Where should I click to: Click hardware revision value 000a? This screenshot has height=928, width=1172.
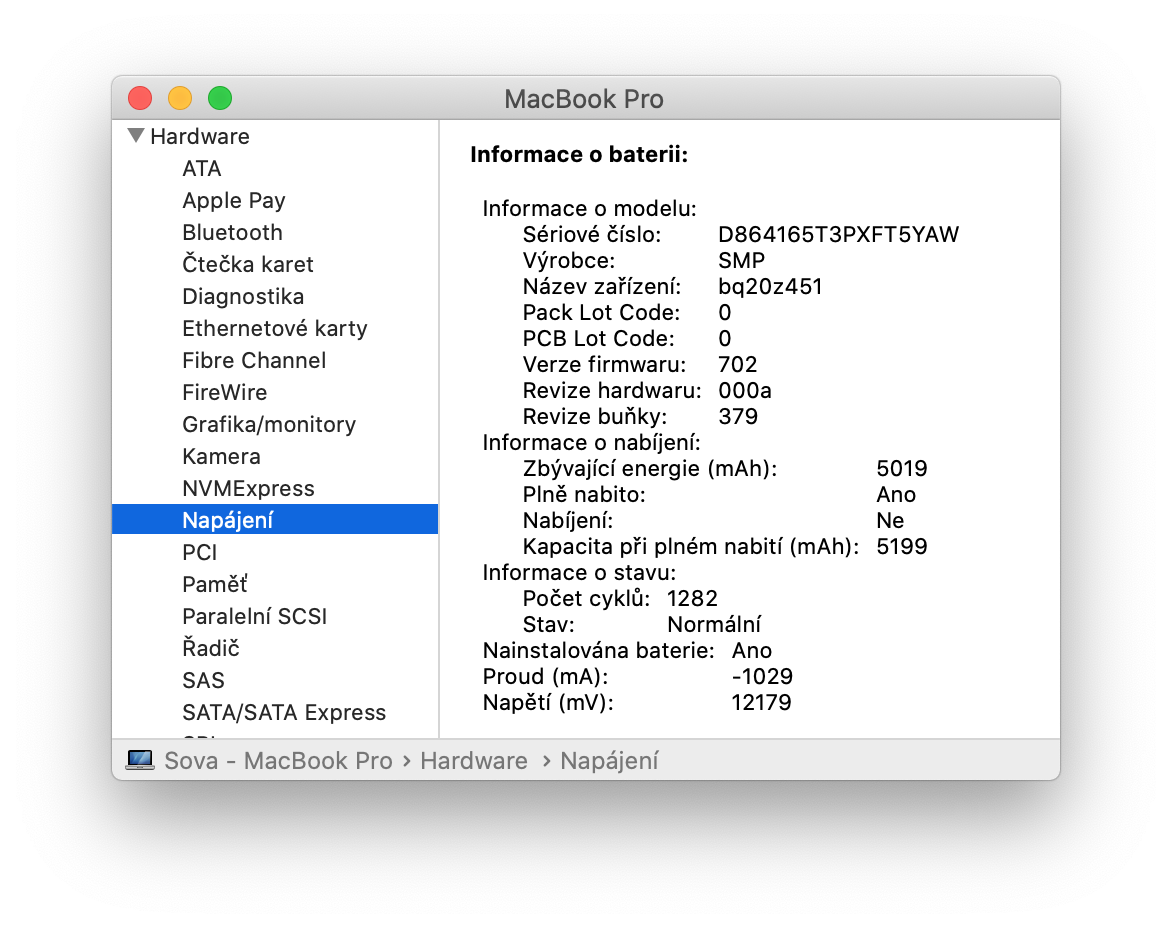click(x=744, y=391)
